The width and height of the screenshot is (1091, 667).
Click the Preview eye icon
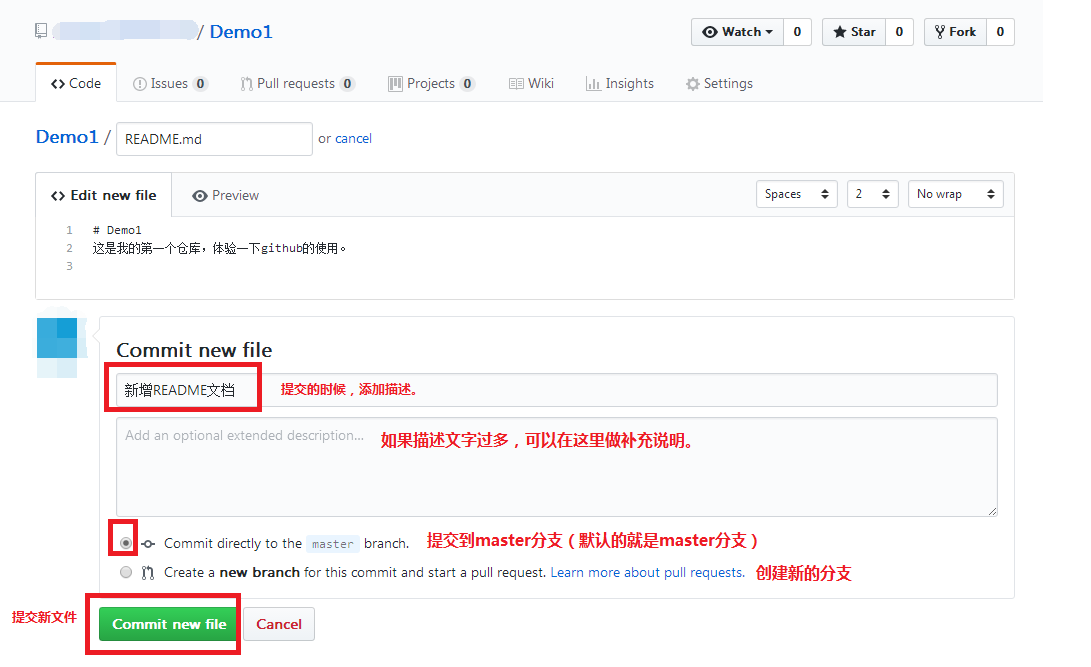coord(200,196)
